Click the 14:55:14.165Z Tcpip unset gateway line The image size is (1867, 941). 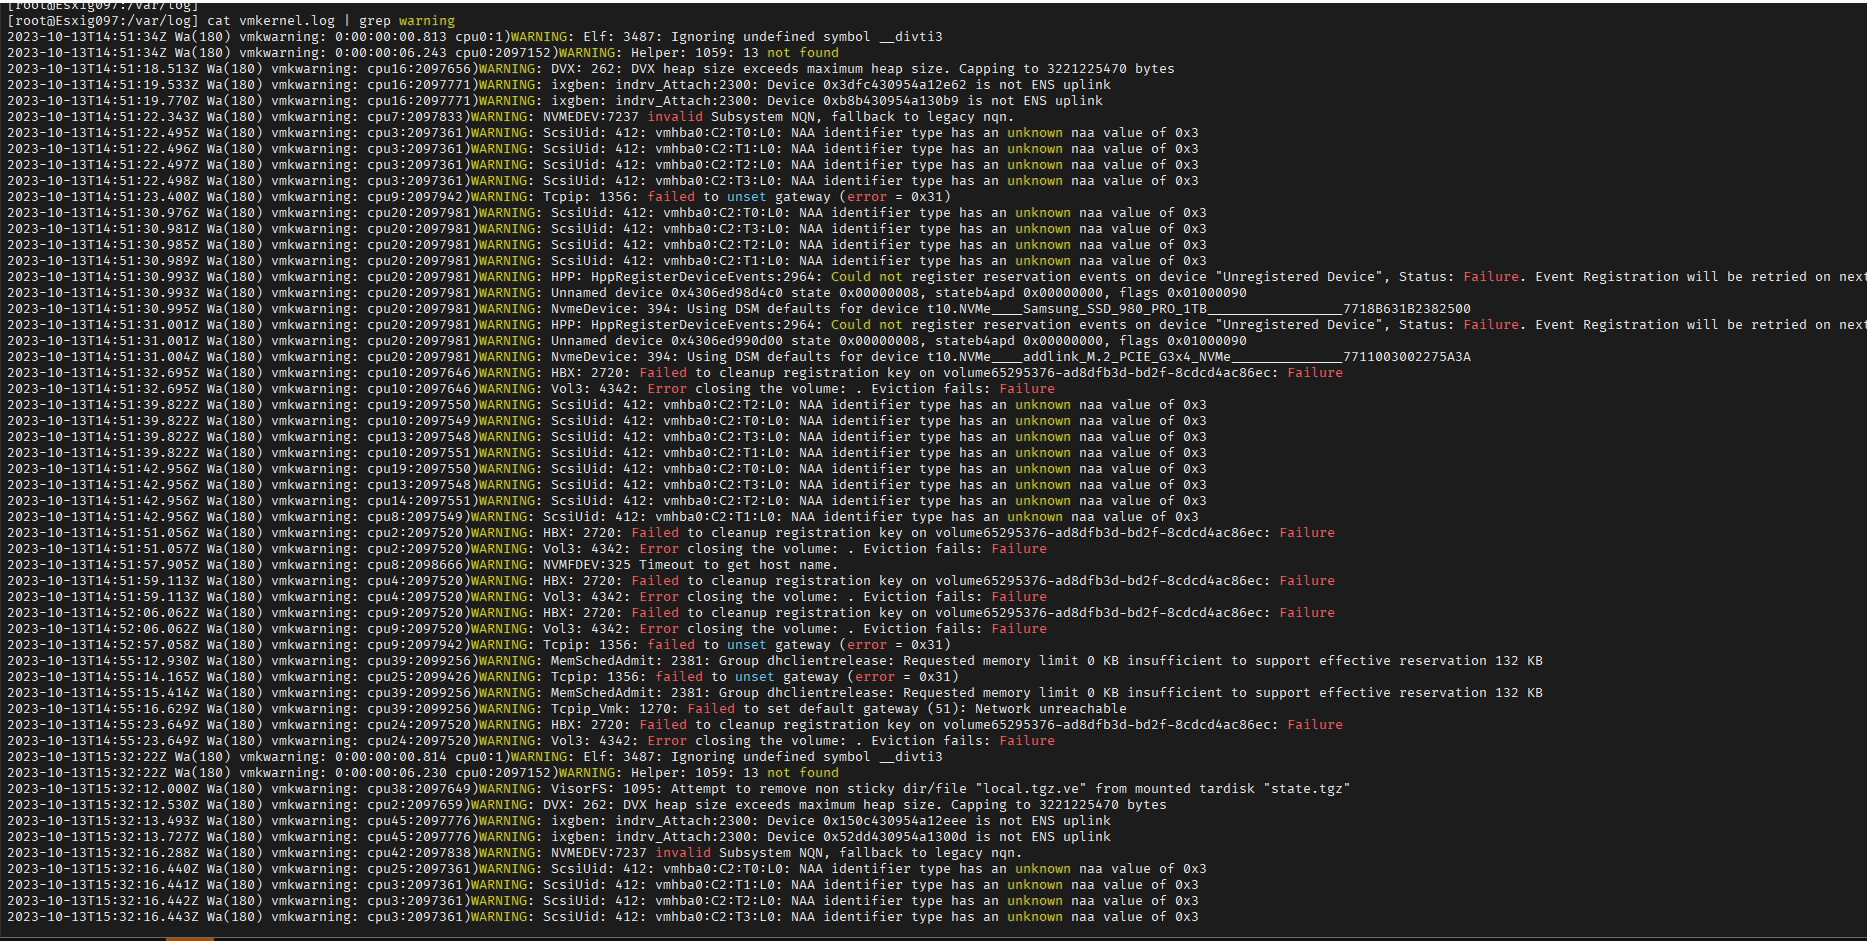tap(483, 677)
